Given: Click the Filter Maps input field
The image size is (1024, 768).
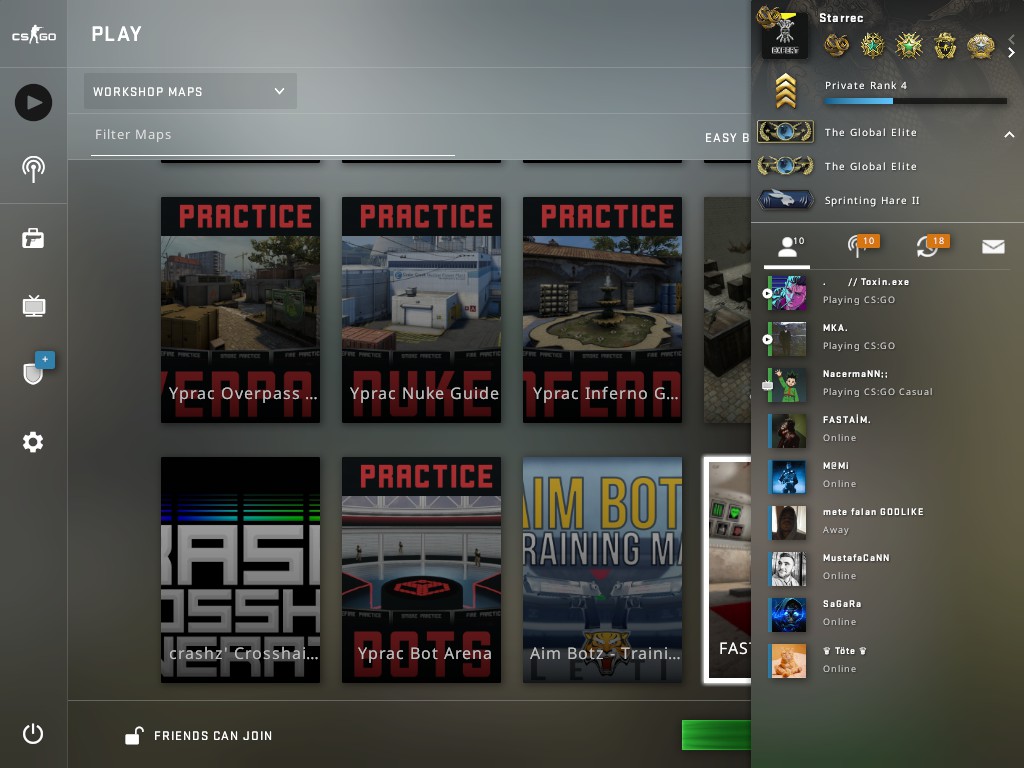Looking at the screenshot, I should point(273,135).
